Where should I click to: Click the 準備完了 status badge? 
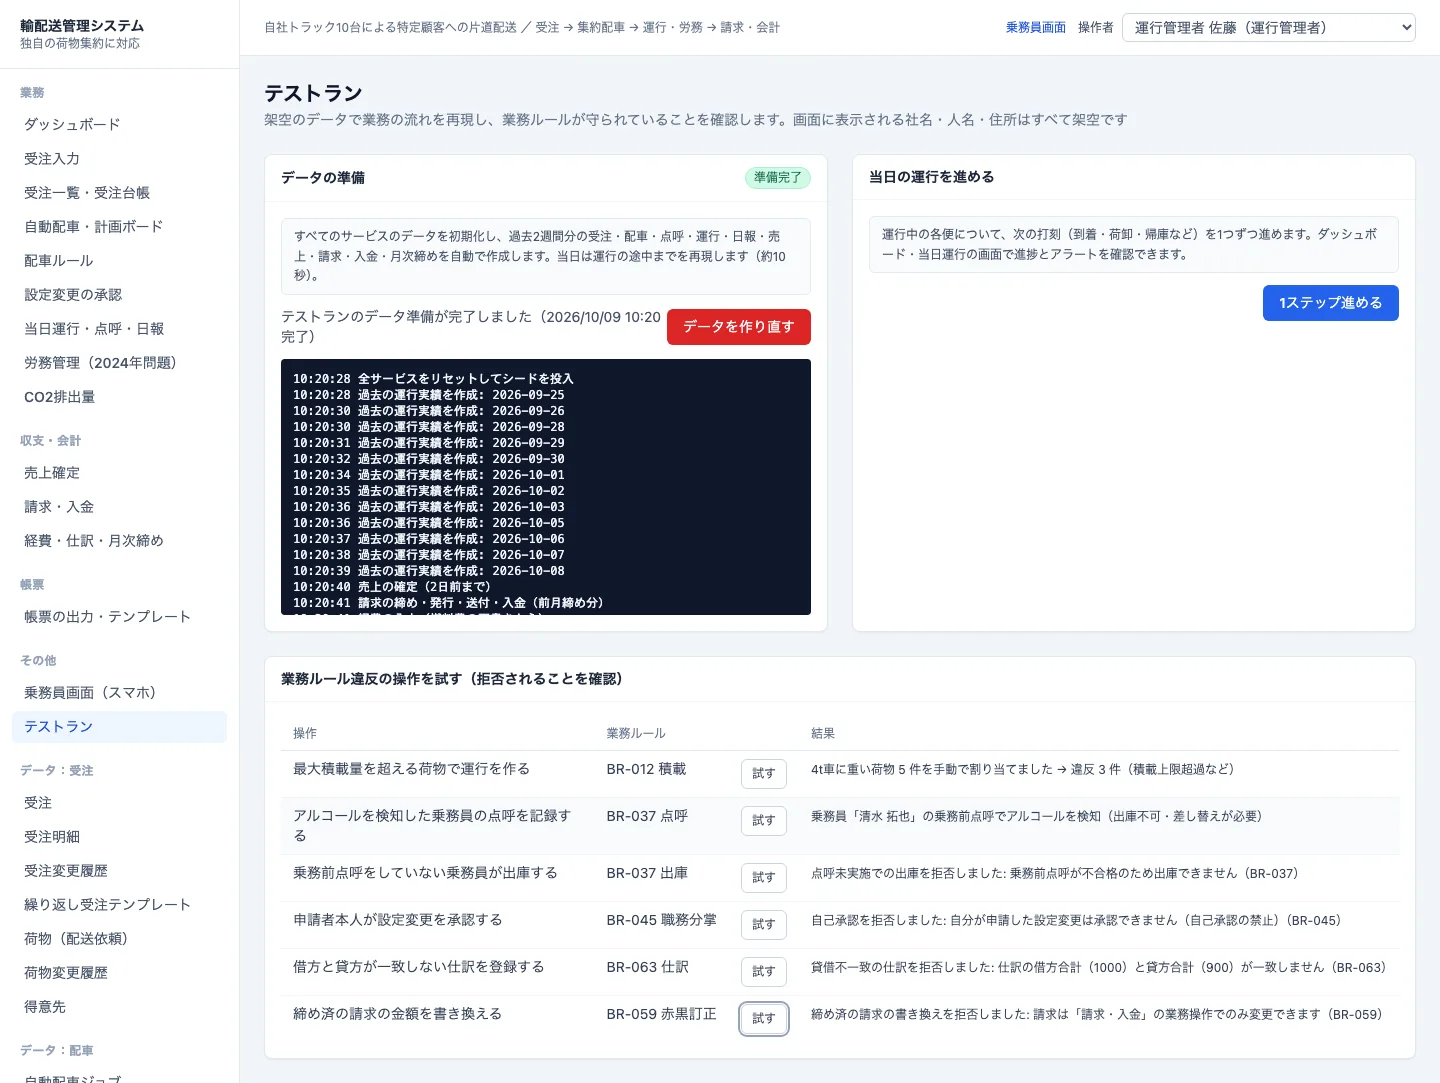(x=778, y=178)
